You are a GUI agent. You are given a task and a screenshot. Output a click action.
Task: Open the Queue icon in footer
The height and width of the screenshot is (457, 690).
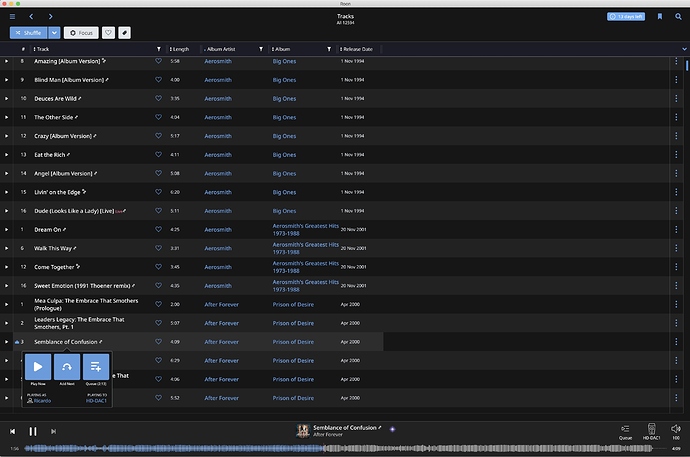click(625, 431)
